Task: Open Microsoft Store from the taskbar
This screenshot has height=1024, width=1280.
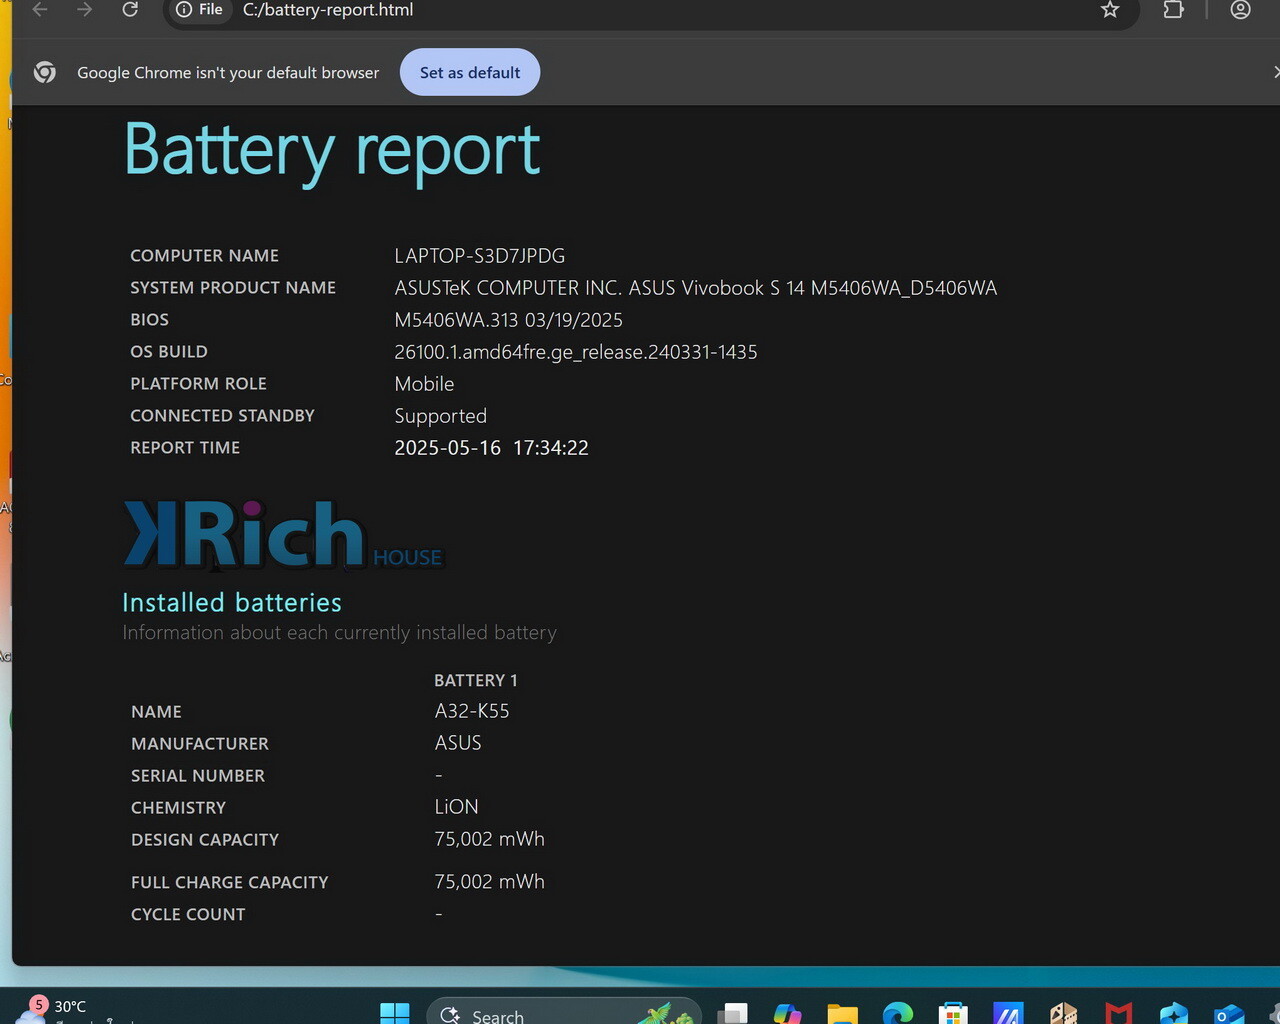Action: 953,1013
